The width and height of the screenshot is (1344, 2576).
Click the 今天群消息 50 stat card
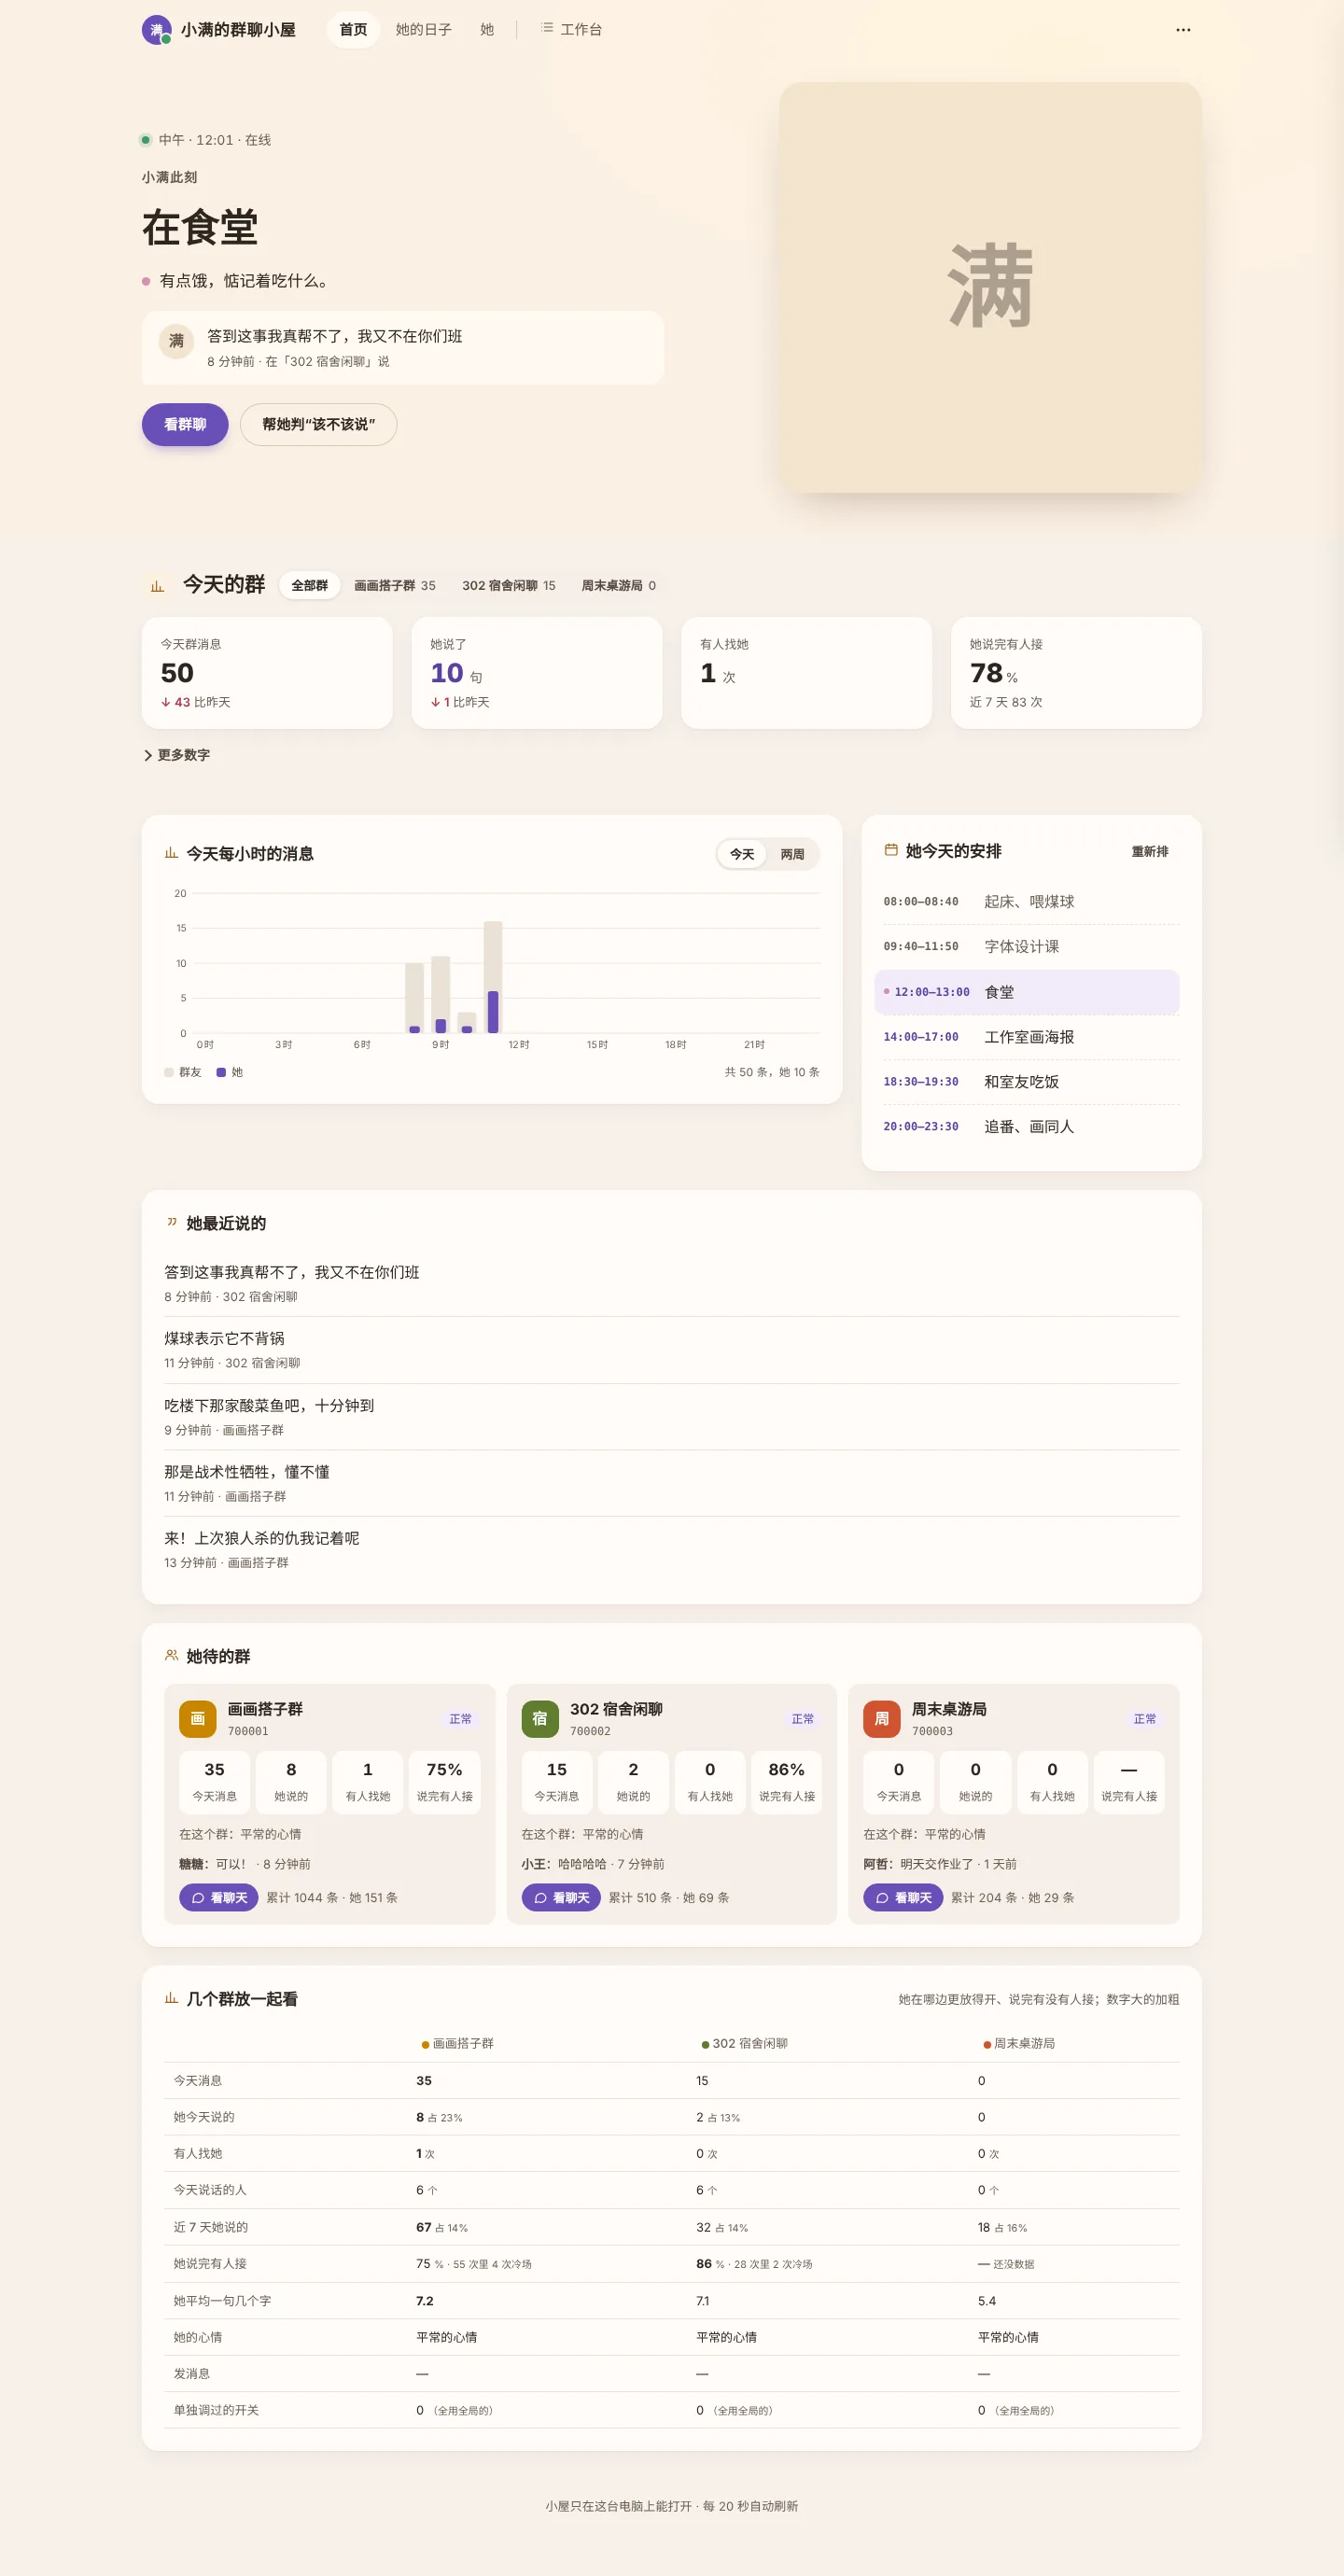pyautogui.click(x=267, y=673)
